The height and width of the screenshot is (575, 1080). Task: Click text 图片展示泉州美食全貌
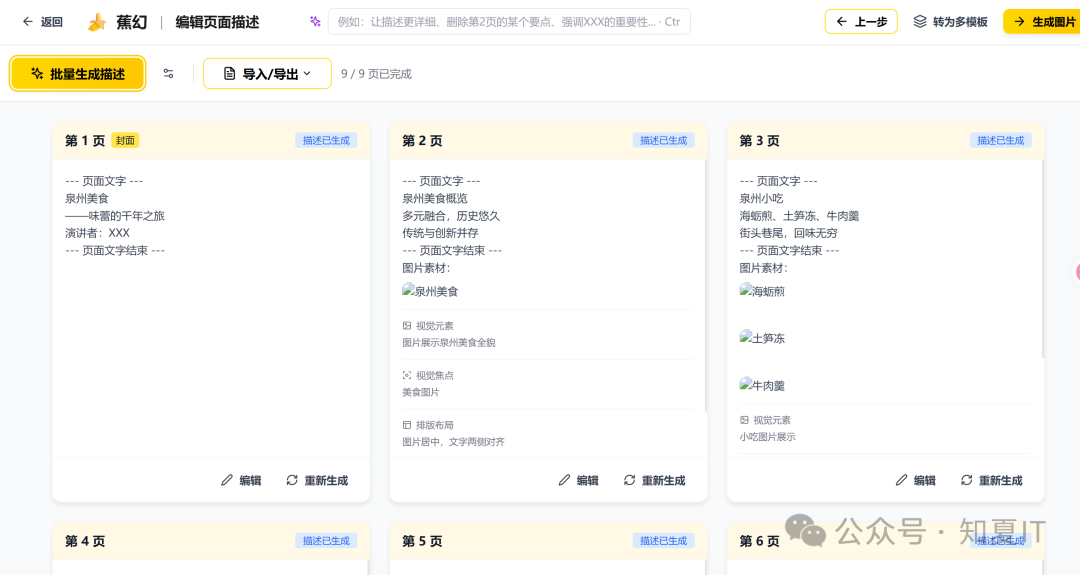point(448,342)
